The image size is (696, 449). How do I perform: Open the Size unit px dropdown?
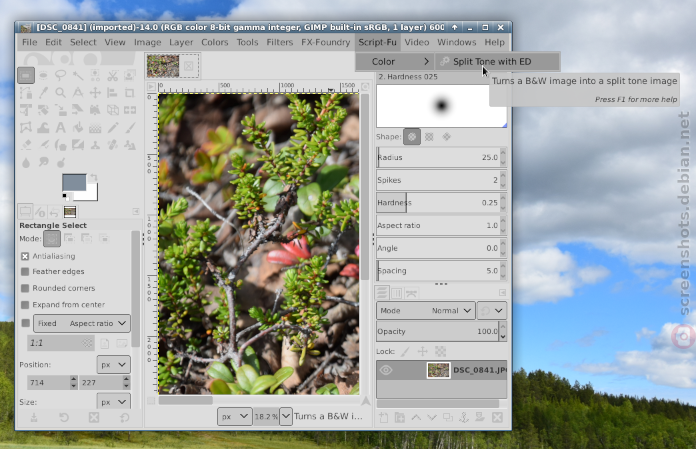click(x=114, y=402)
